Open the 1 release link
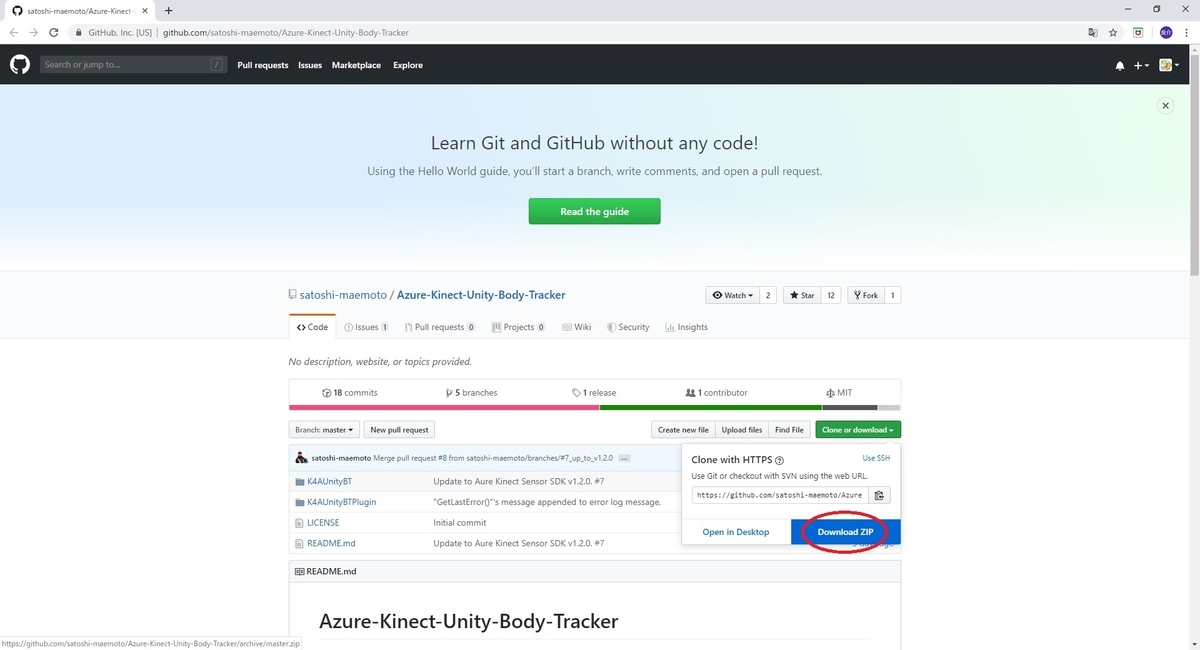 [594, 393]
